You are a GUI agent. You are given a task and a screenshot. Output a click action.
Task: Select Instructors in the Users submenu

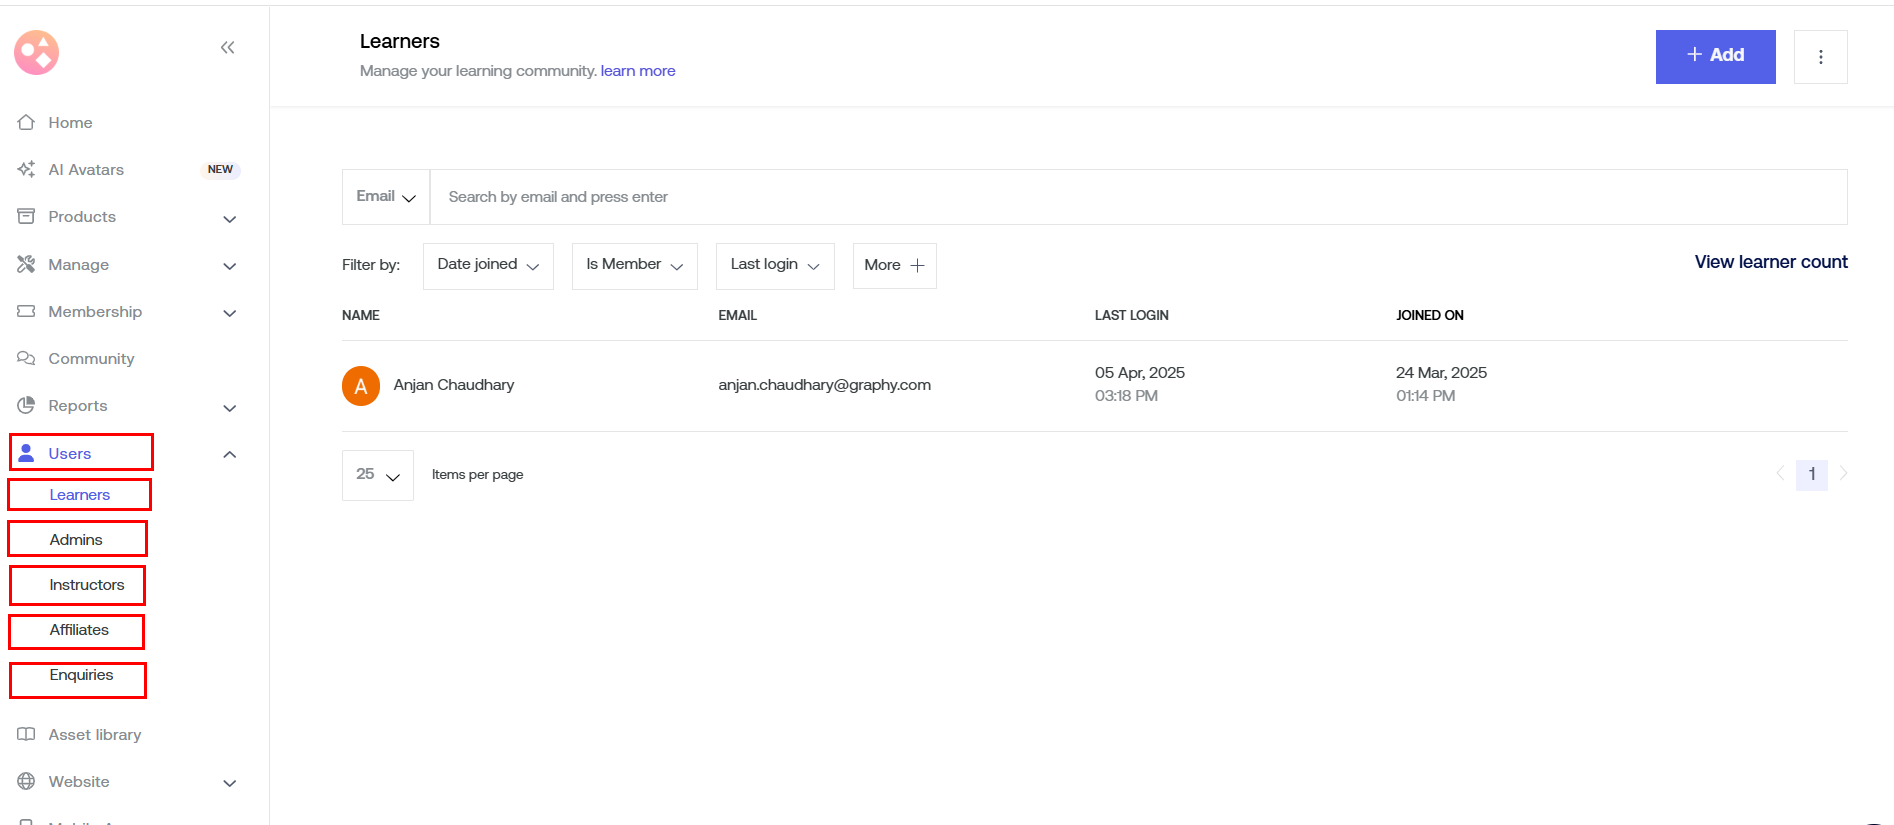click(87, 585)
